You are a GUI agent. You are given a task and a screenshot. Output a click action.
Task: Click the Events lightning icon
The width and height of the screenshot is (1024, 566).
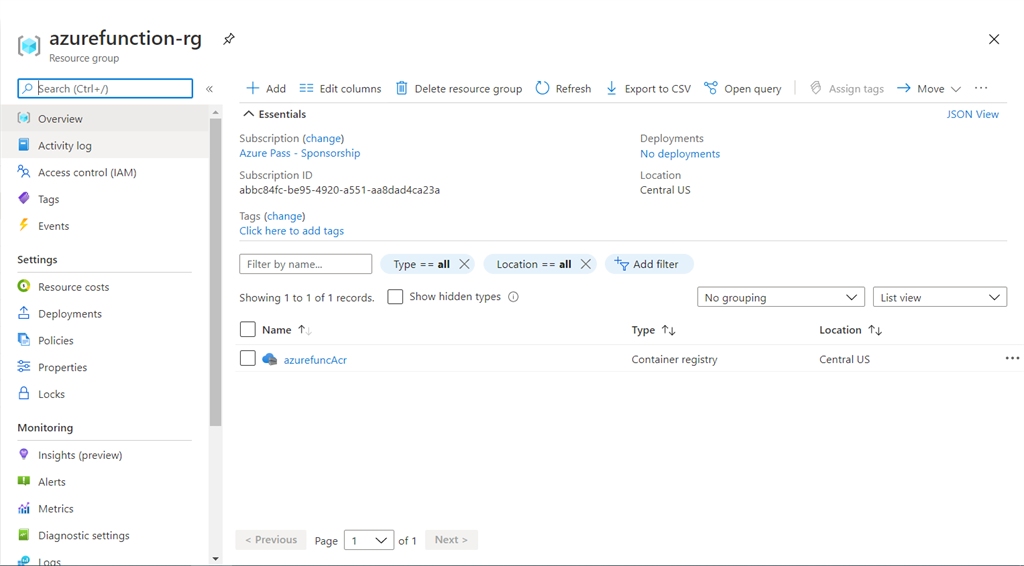[x=24, y=225]
